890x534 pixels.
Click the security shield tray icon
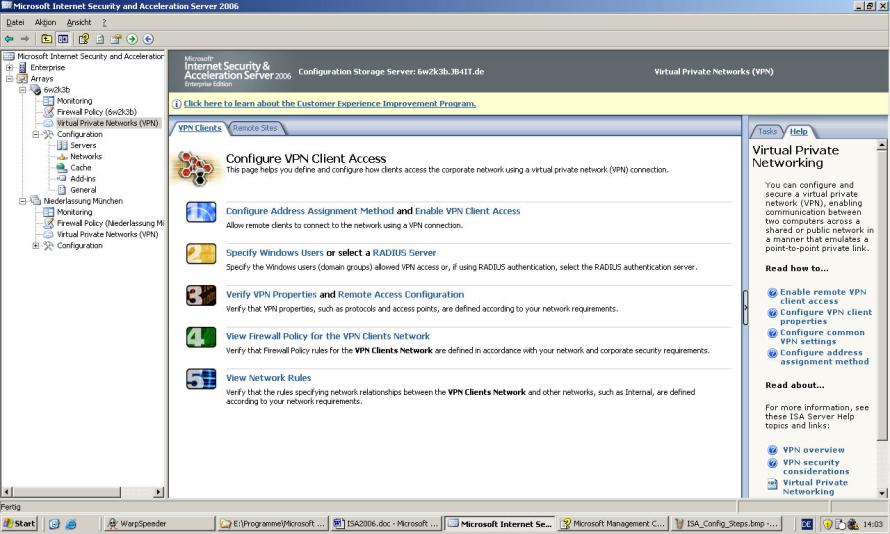[x=827, y=524]
